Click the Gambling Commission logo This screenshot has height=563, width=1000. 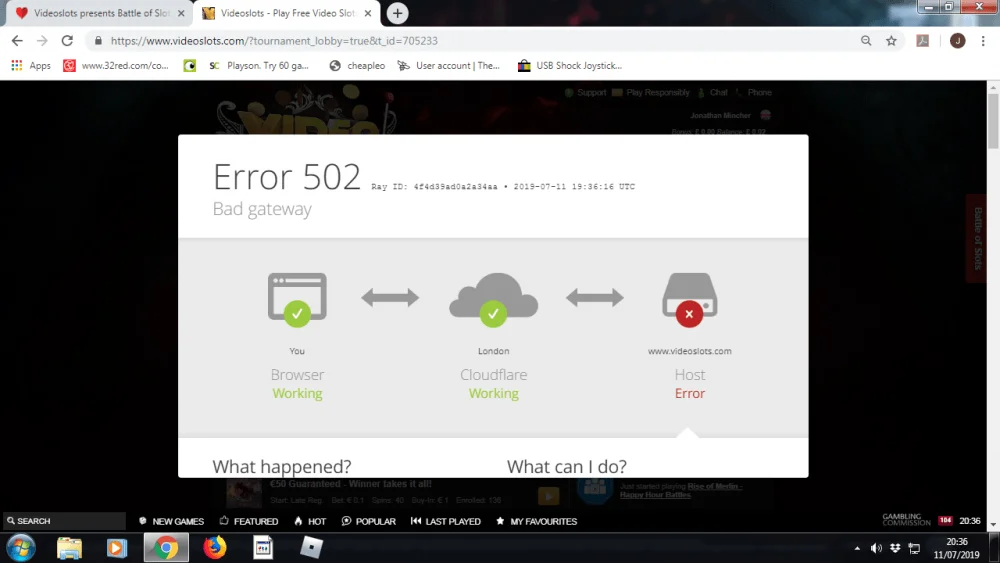point(906,520)
